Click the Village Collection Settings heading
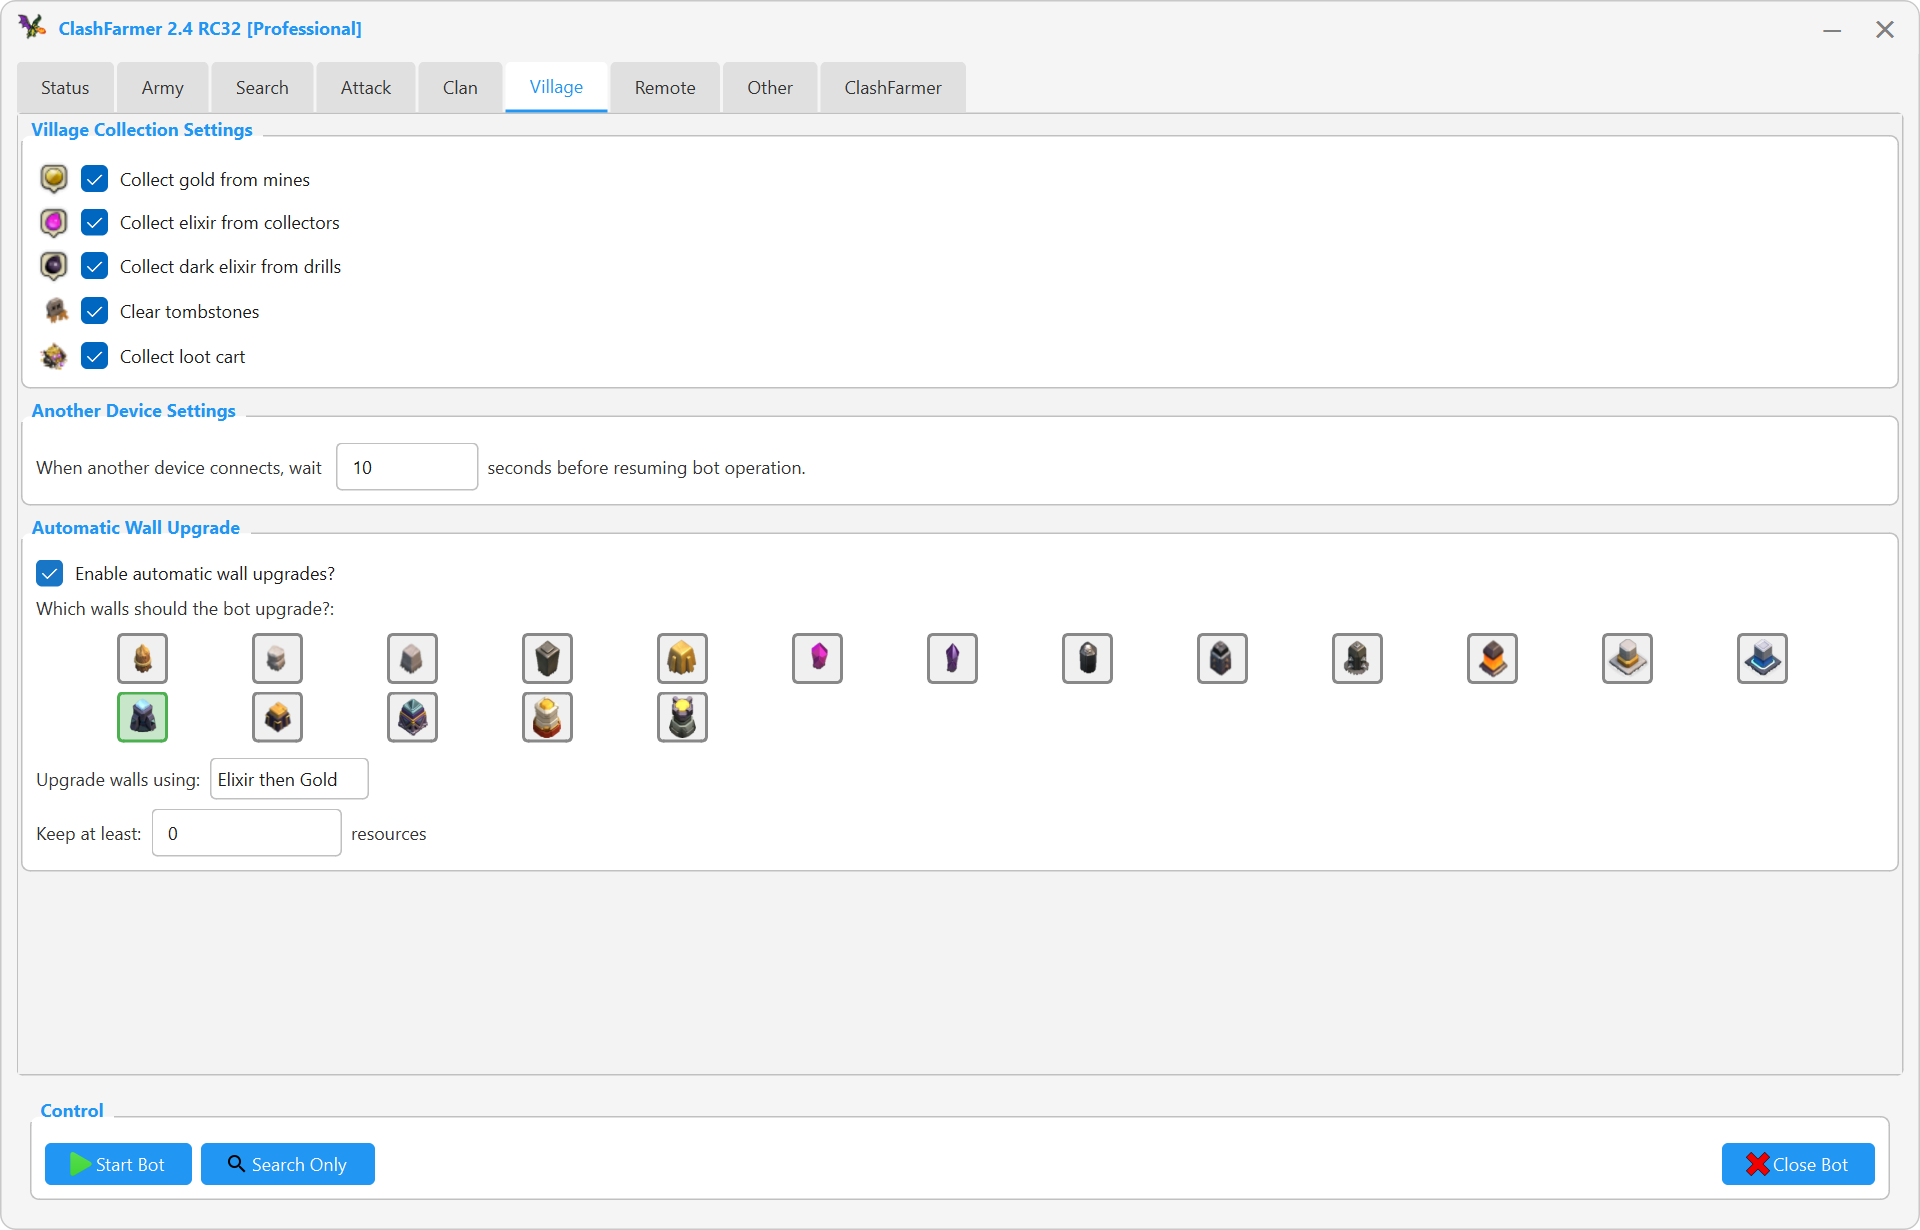The height and width of the screenshot is (1230, 1920). [x=142, y=130]
